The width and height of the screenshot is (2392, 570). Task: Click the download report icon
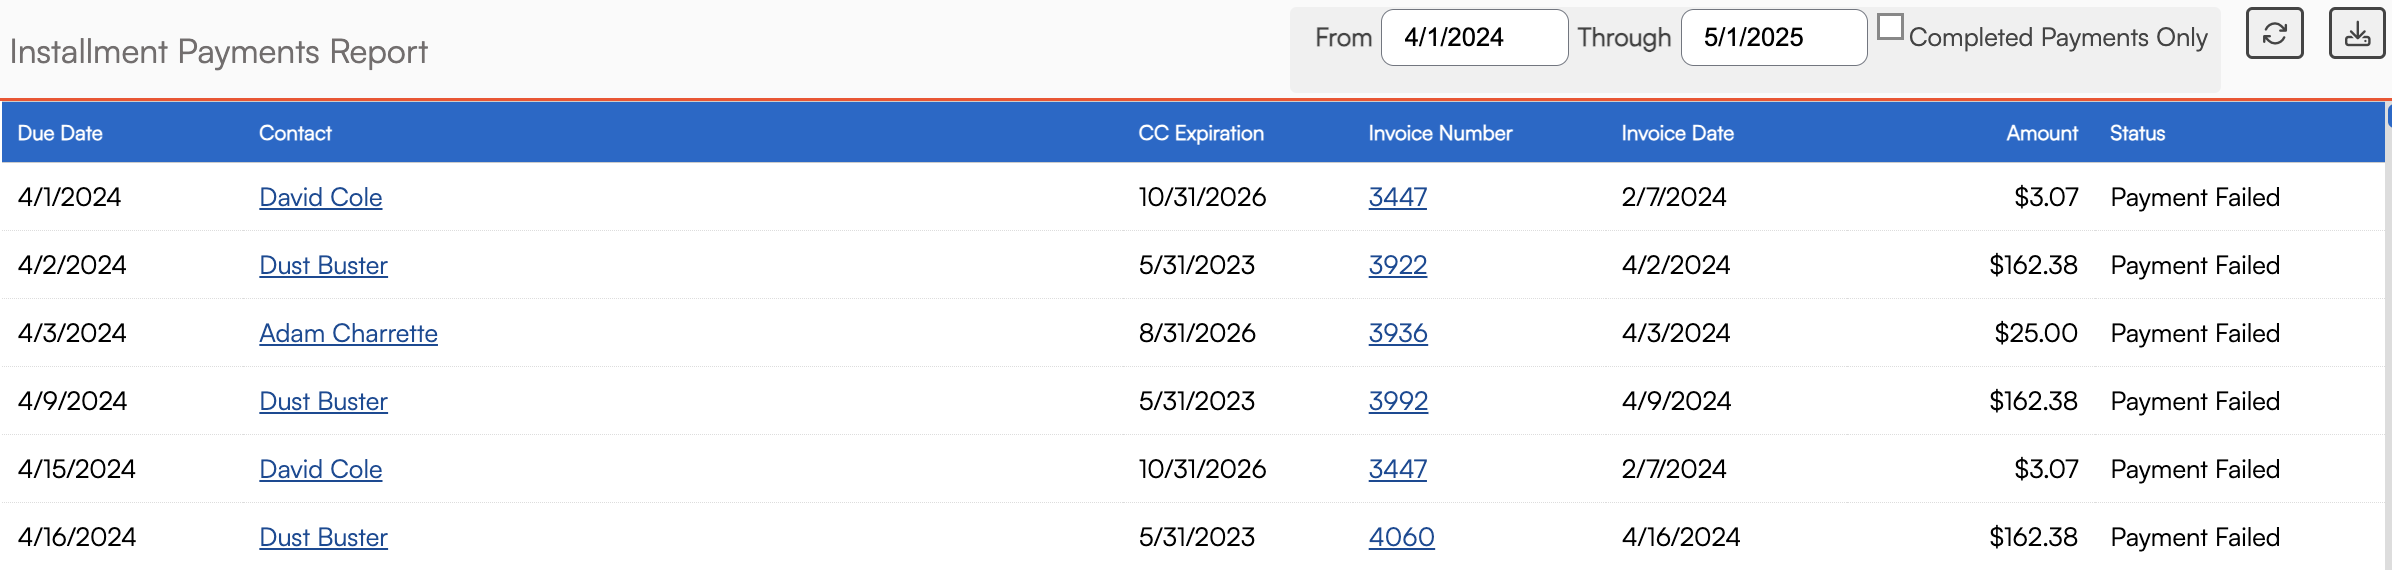2357,34
